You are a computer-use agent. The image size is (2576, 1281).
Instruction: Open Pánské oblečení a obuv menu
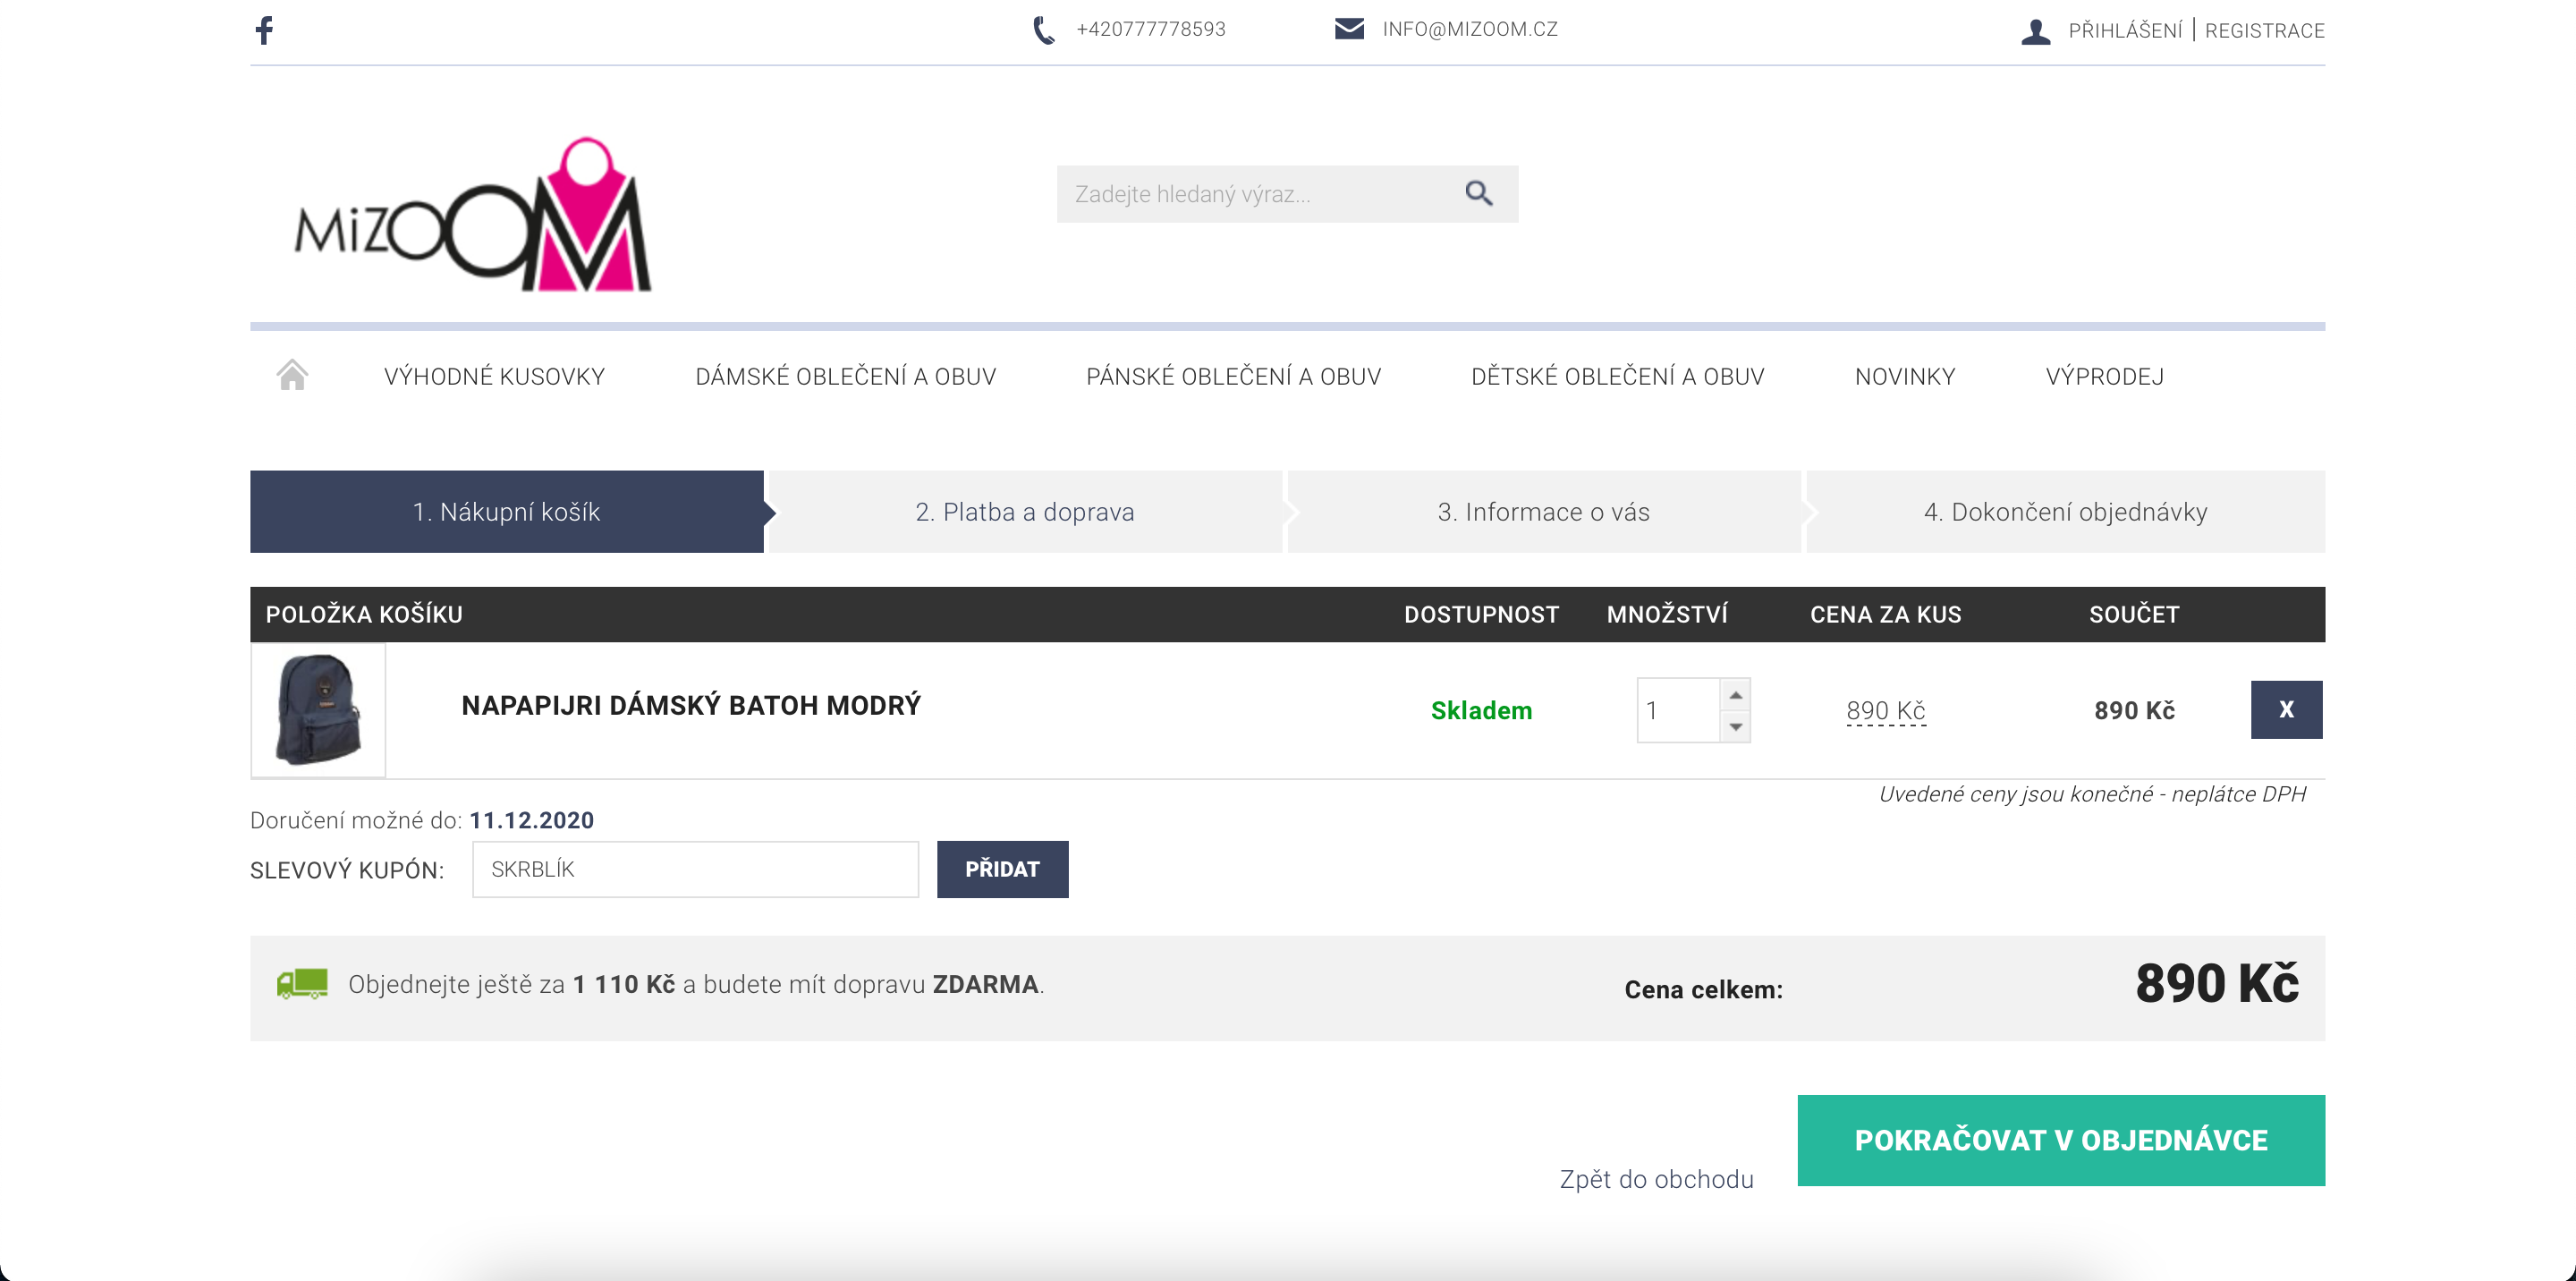(1233, 376)
